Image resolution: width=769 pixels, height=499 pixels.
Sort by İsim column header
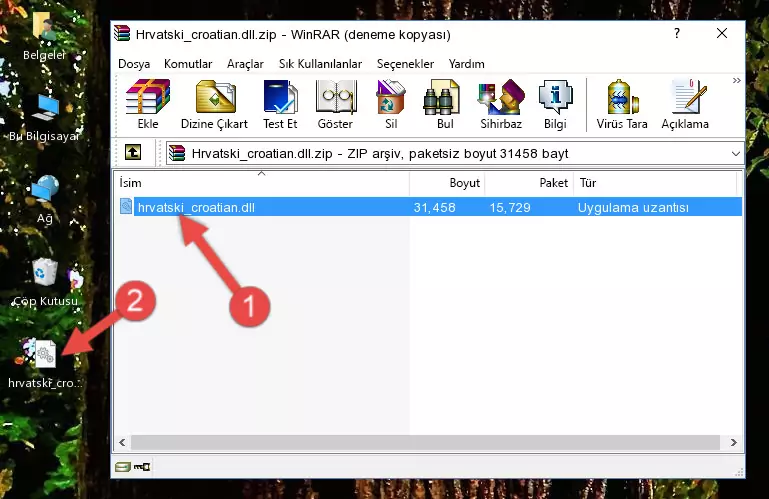pyautogui.click(x=262, y=183)
